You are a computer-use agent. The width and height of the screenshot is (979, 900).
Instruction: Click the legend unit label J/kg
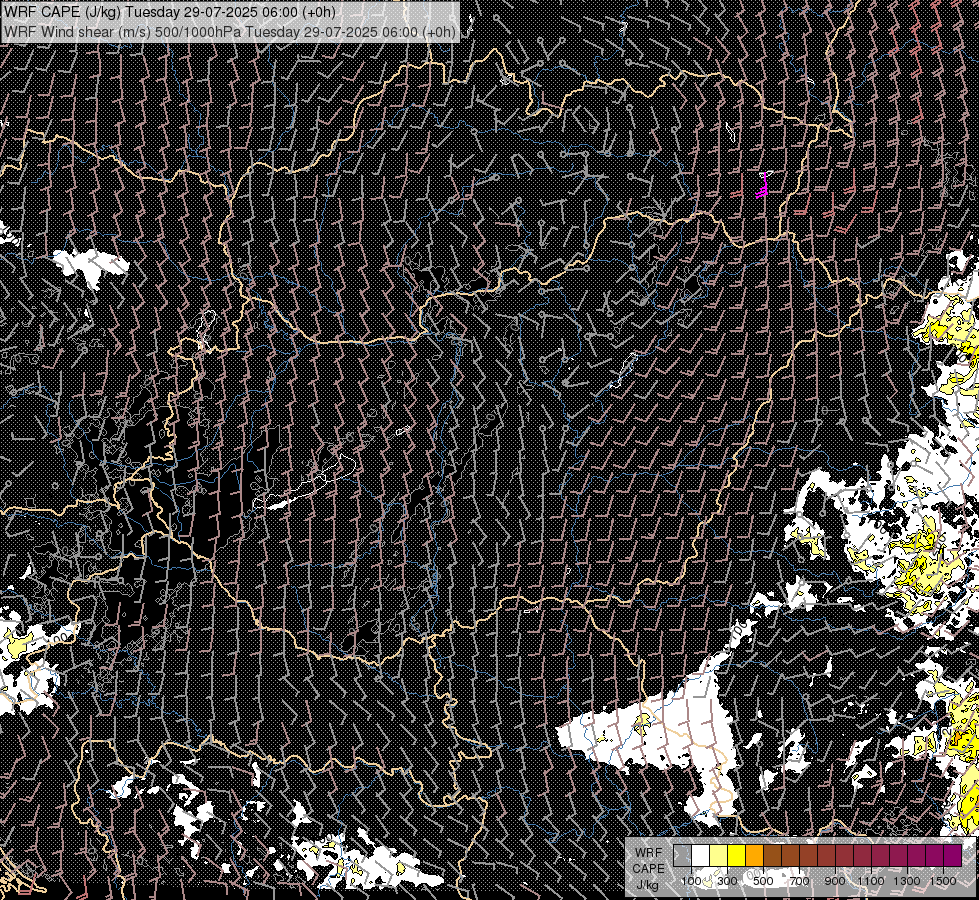click(647, 885)
